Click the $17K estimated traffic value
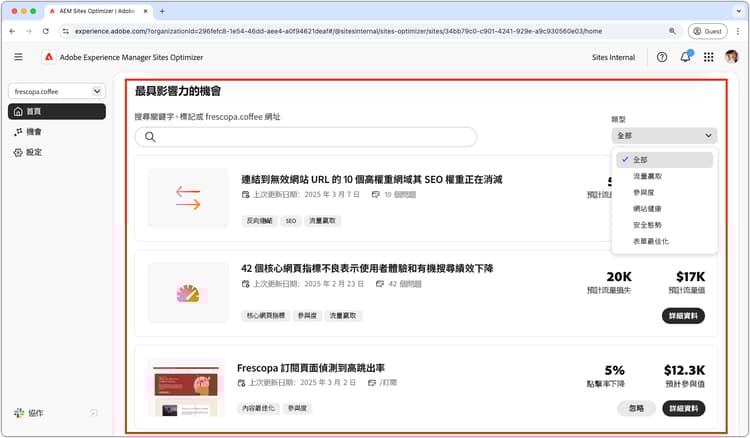The width and height of the screenshot is (750, 438). (x=690, y=276)
